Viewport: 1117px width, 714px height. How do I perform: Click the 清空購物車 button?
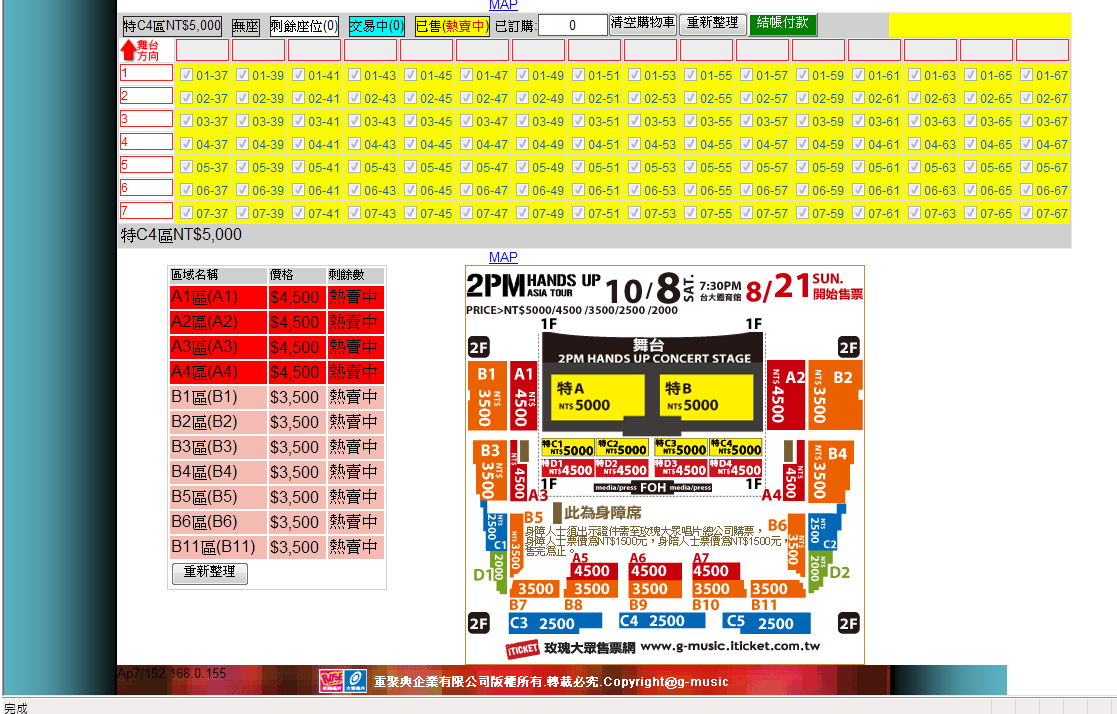click(x=643, y=24)
